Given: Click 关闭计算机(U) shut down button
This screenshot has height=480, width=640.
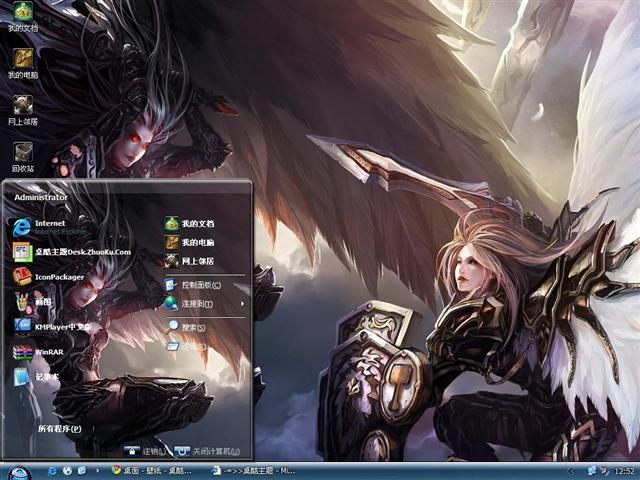Looking at the screenshot, I should 207,451.
